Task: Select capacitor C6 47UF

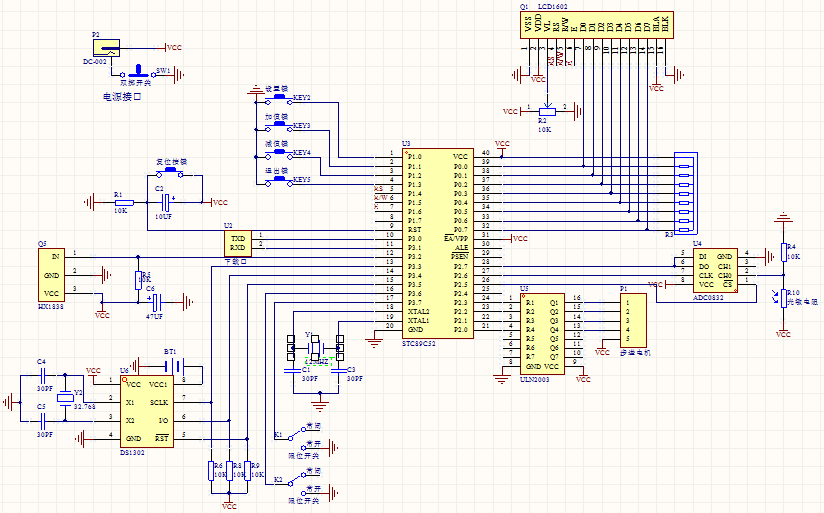Action: [156, 302]
